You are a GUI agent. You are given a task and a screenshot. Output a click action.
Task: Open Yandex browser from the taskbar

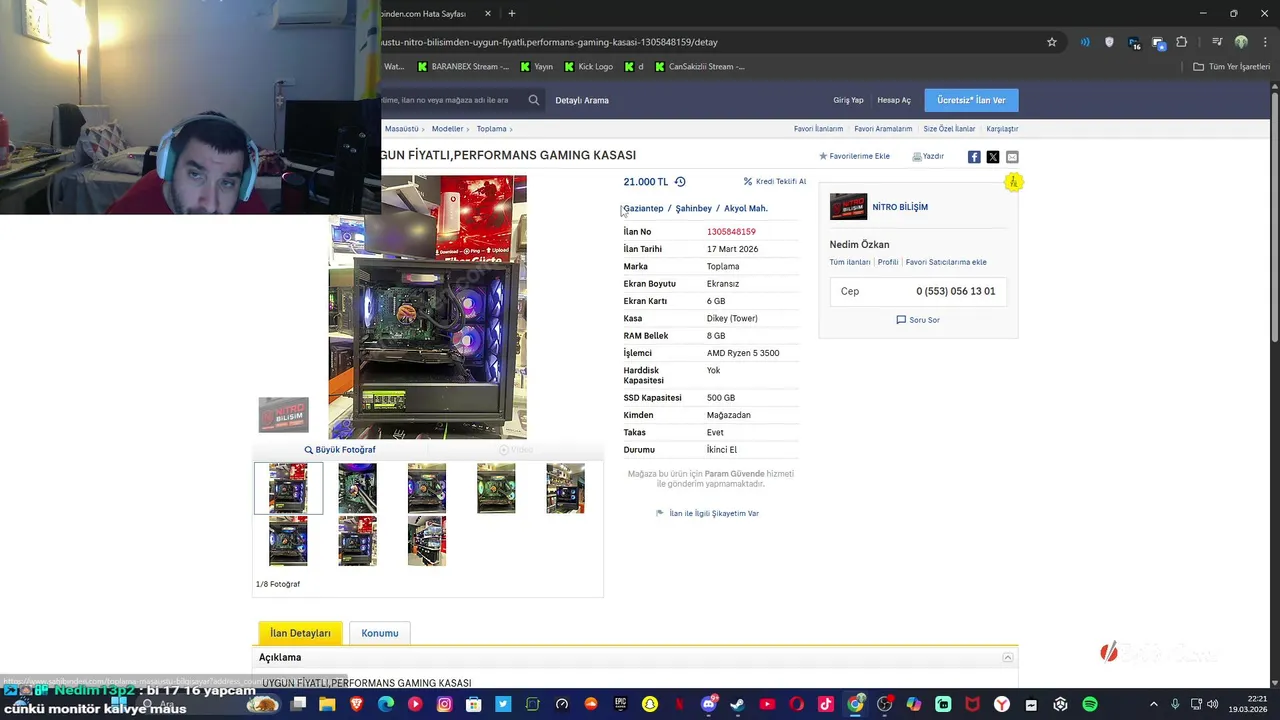(x=1002, y=704)
